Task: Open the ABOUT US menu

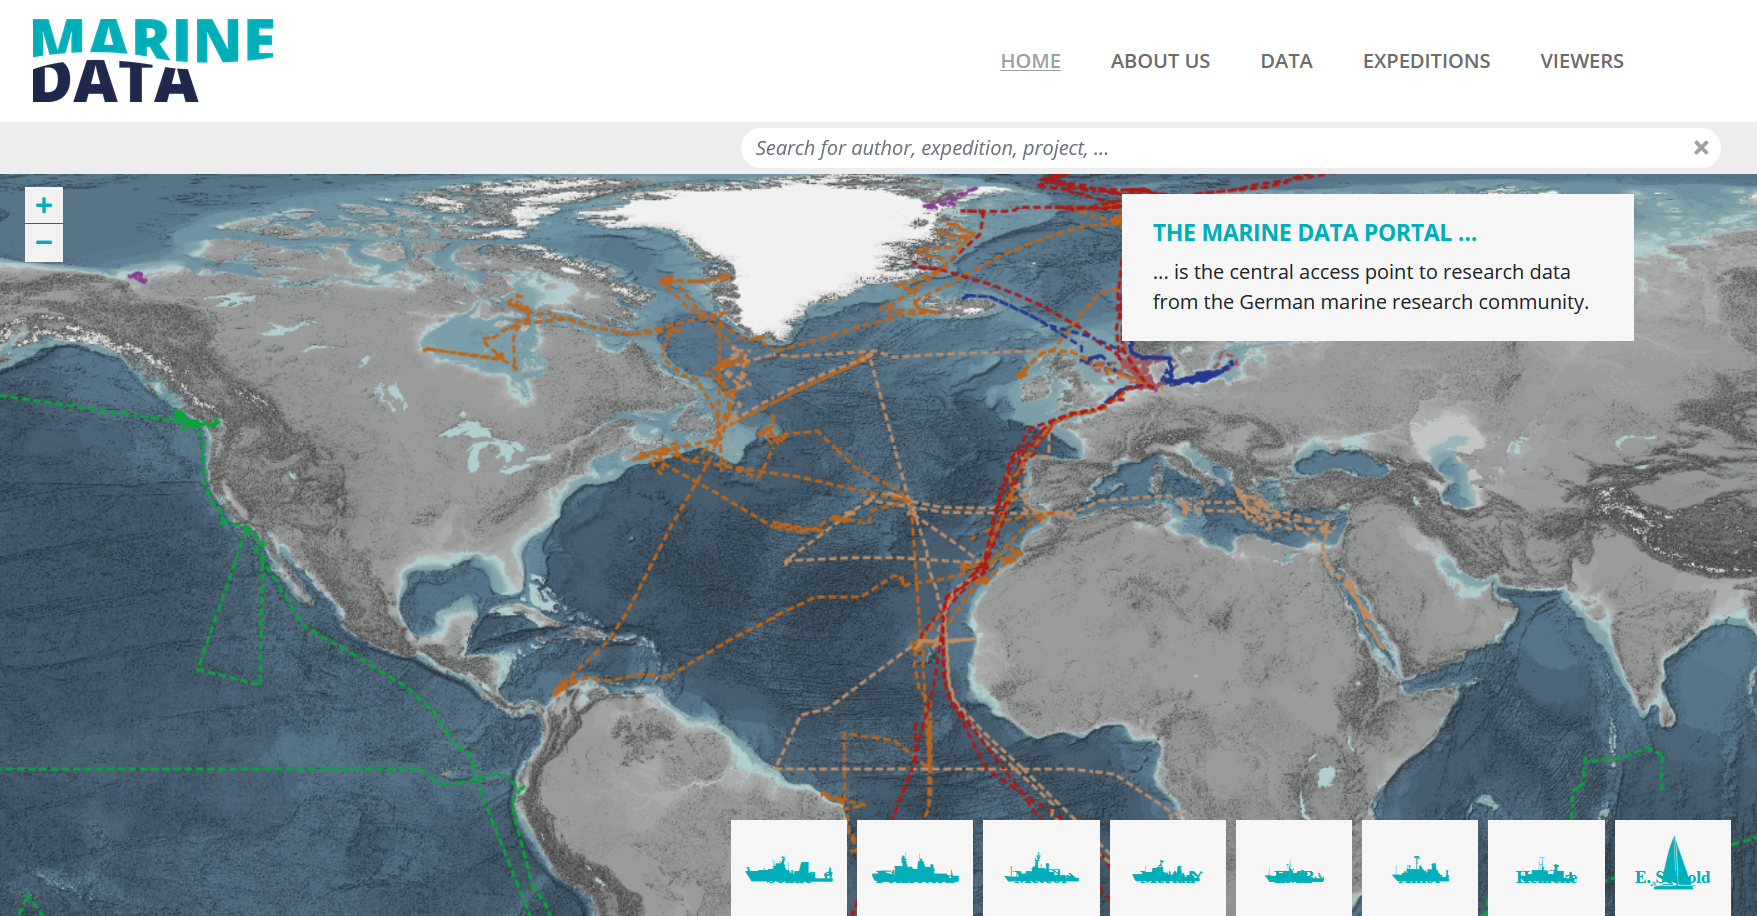Action: (x=1160, y=61)
